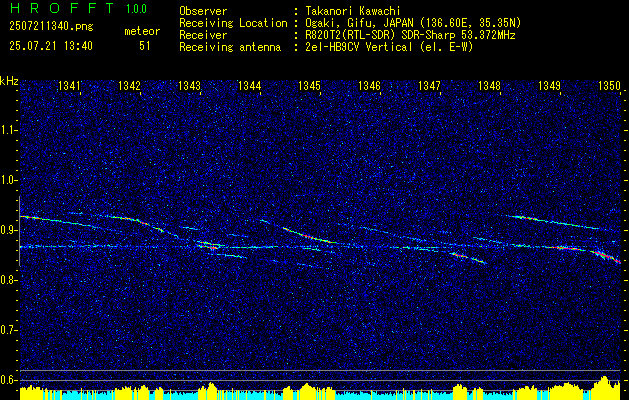Click the timestamp 25.07.21 13:40

click(x=51, y=46)
